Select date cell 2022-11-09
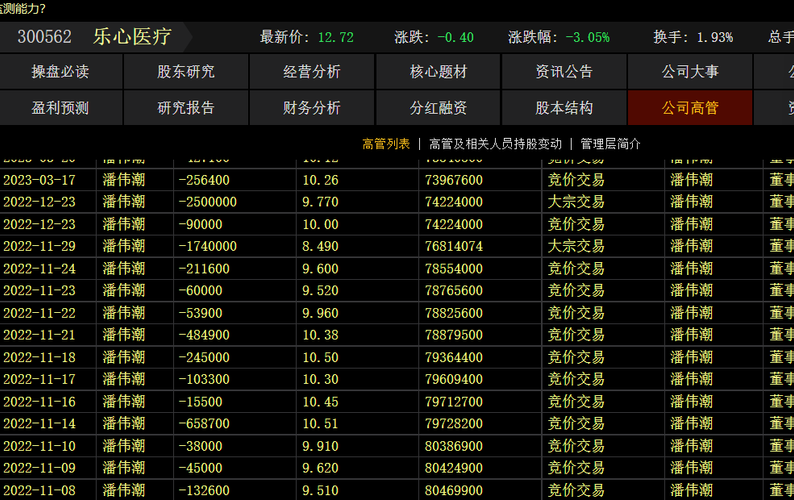Image resolution: width=794 pixels, height=500 pixels. 39,468
